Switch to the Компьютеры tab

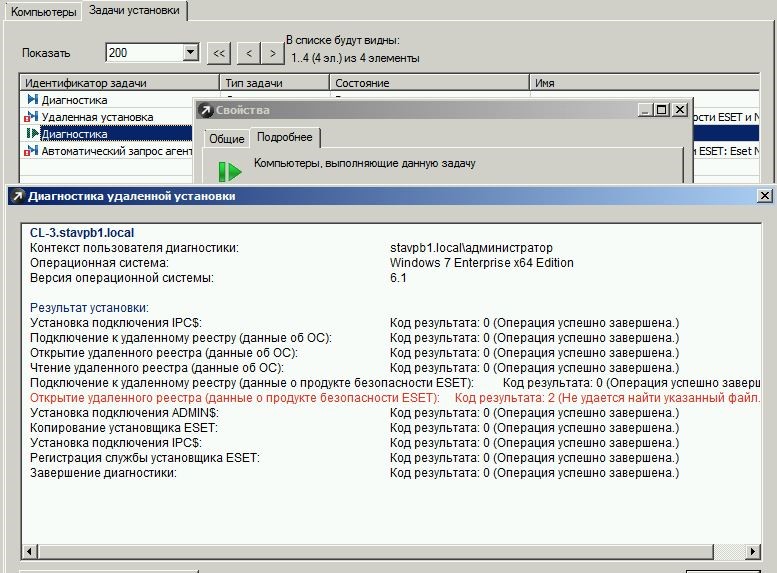(x=43, y=11)
